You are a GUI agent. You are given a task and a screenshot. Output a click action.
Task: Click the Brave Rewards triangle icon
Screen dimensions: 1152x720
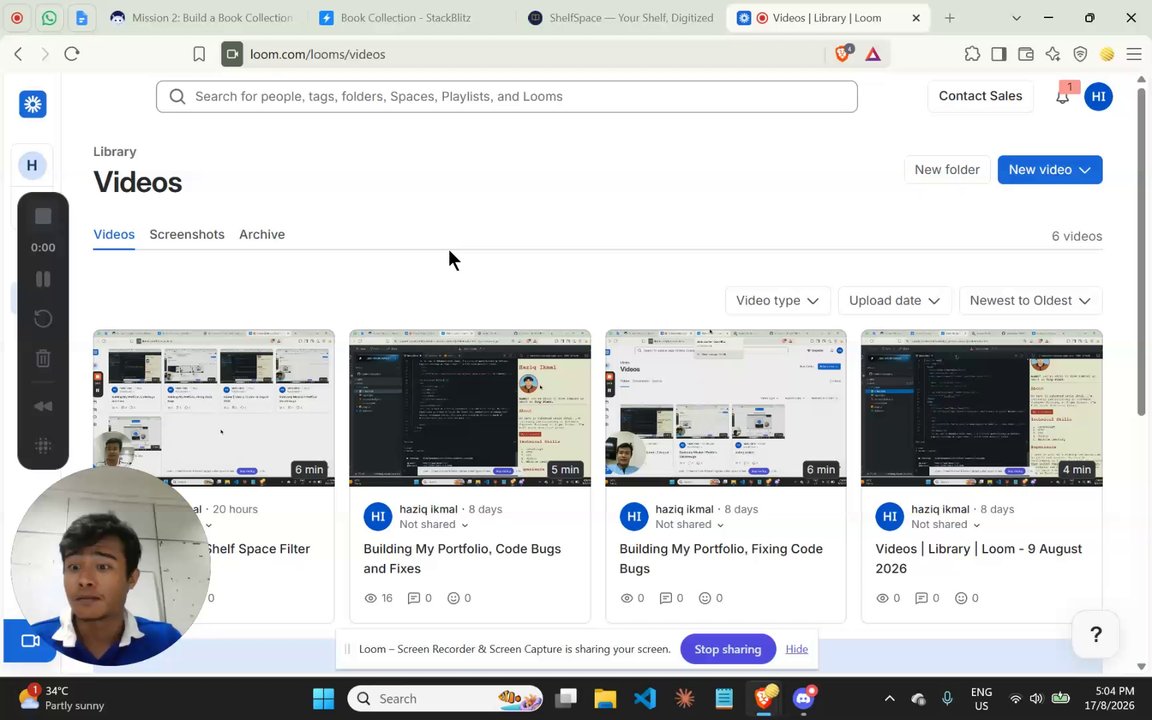point(873,54)
